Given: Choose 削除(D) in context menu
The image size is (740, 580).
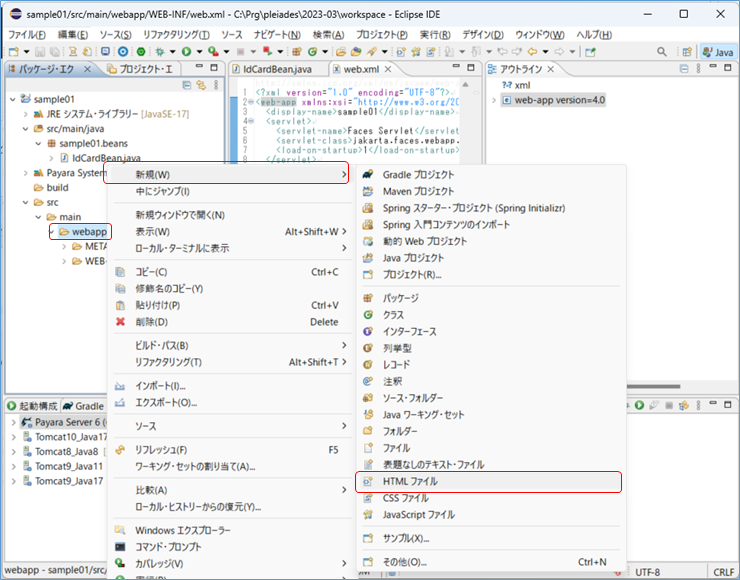Looking at the screenshot, I should pos(231,322).
